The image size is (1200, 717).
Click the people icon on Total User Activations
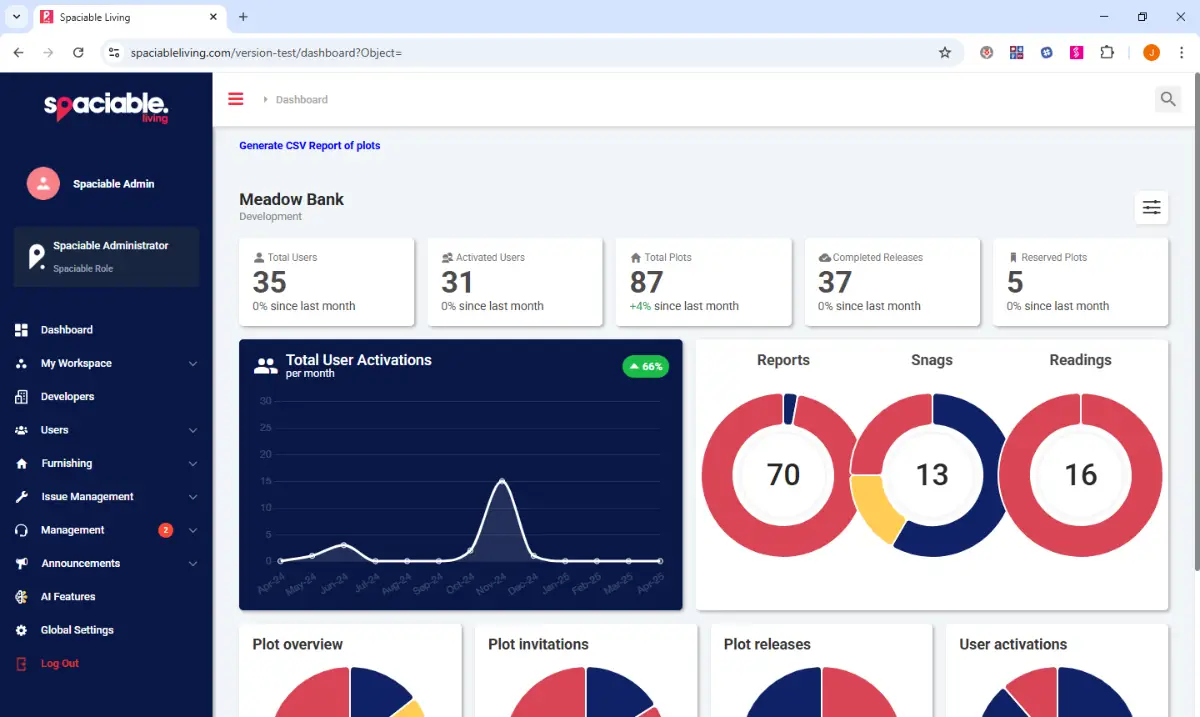click(265, 366)
